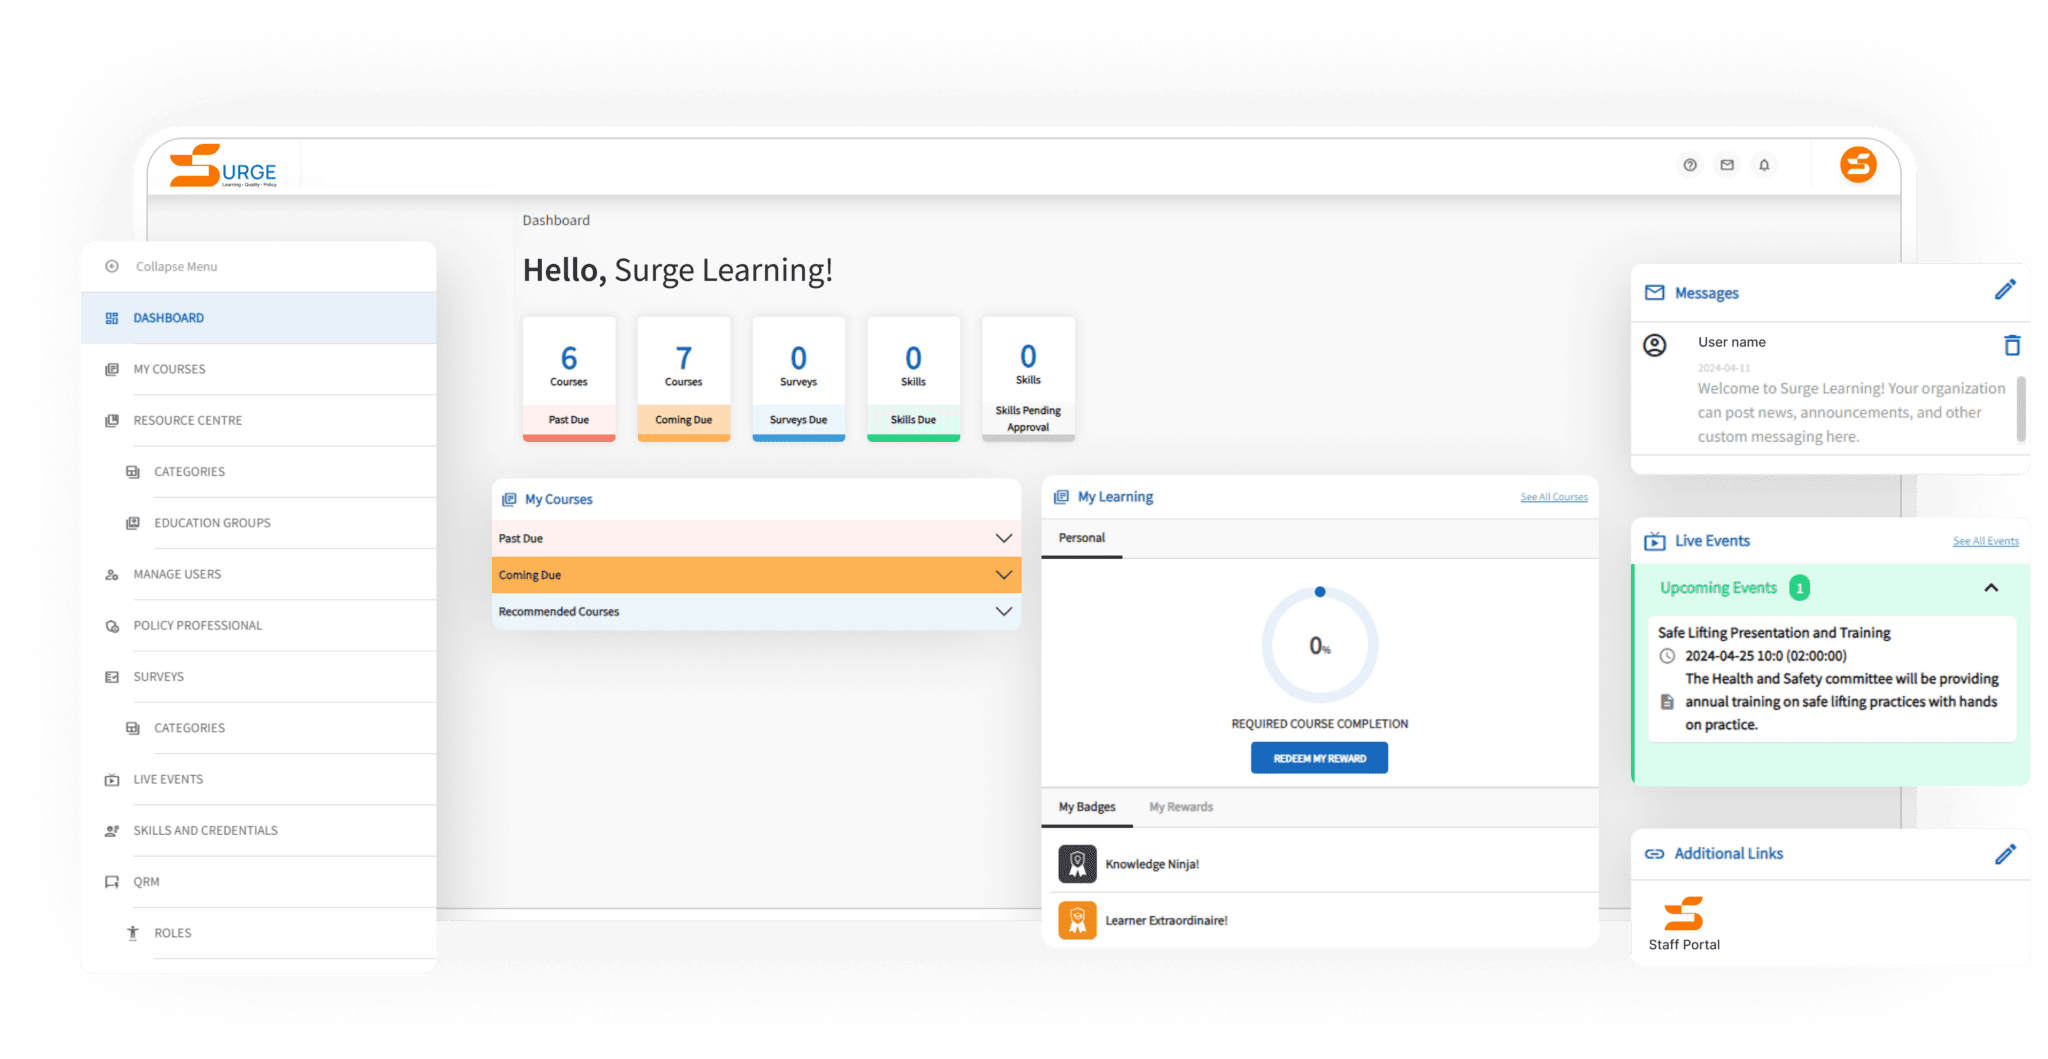Open the Messages edit pencil icon
Screen dimensions: 2048x1059
[2006, 289]
